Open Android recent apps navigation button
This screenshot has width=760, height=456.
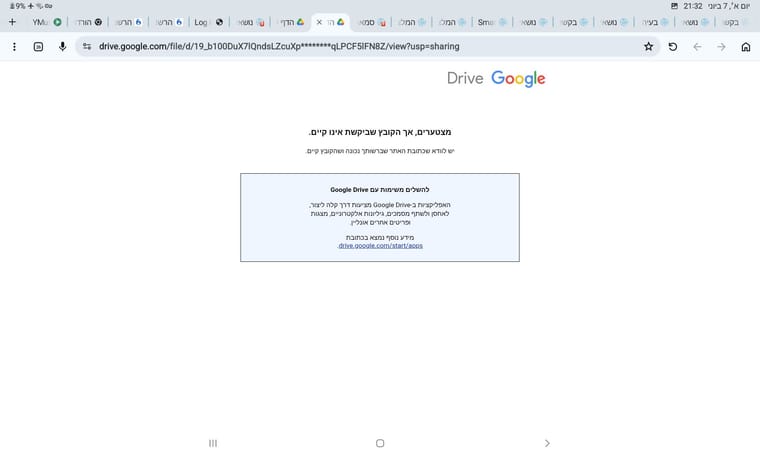(213, 443)
